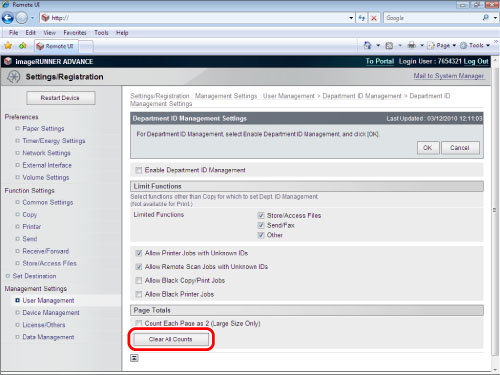The image size is (500, 375).
Task: Click the search magnifier icon
Action: (486, 18)
